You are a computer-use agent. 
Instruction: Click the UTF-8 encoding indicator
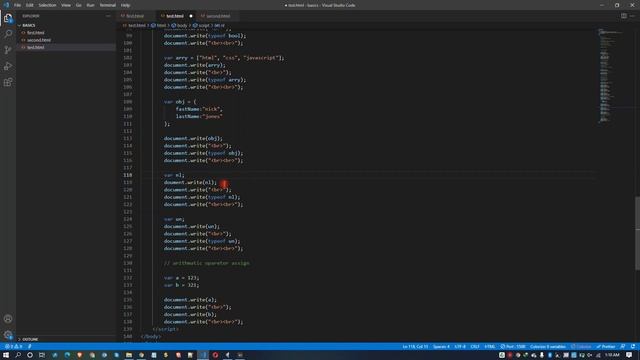click(460, 347)
